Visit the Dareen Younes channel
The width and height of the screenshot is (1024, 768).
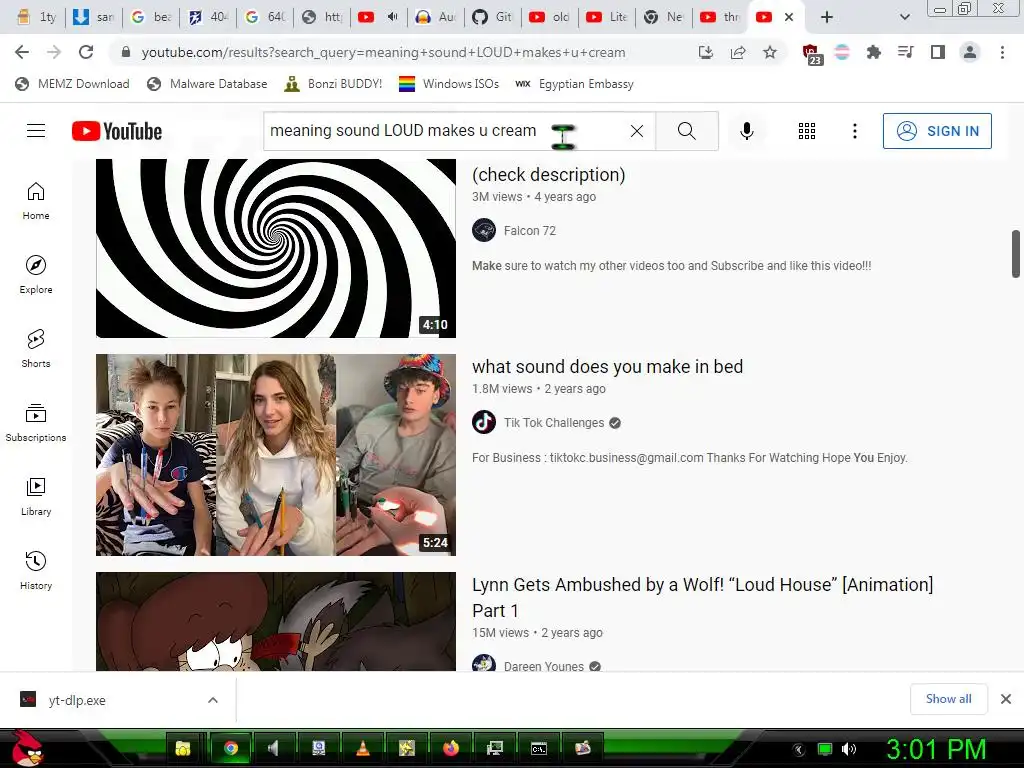543,666
